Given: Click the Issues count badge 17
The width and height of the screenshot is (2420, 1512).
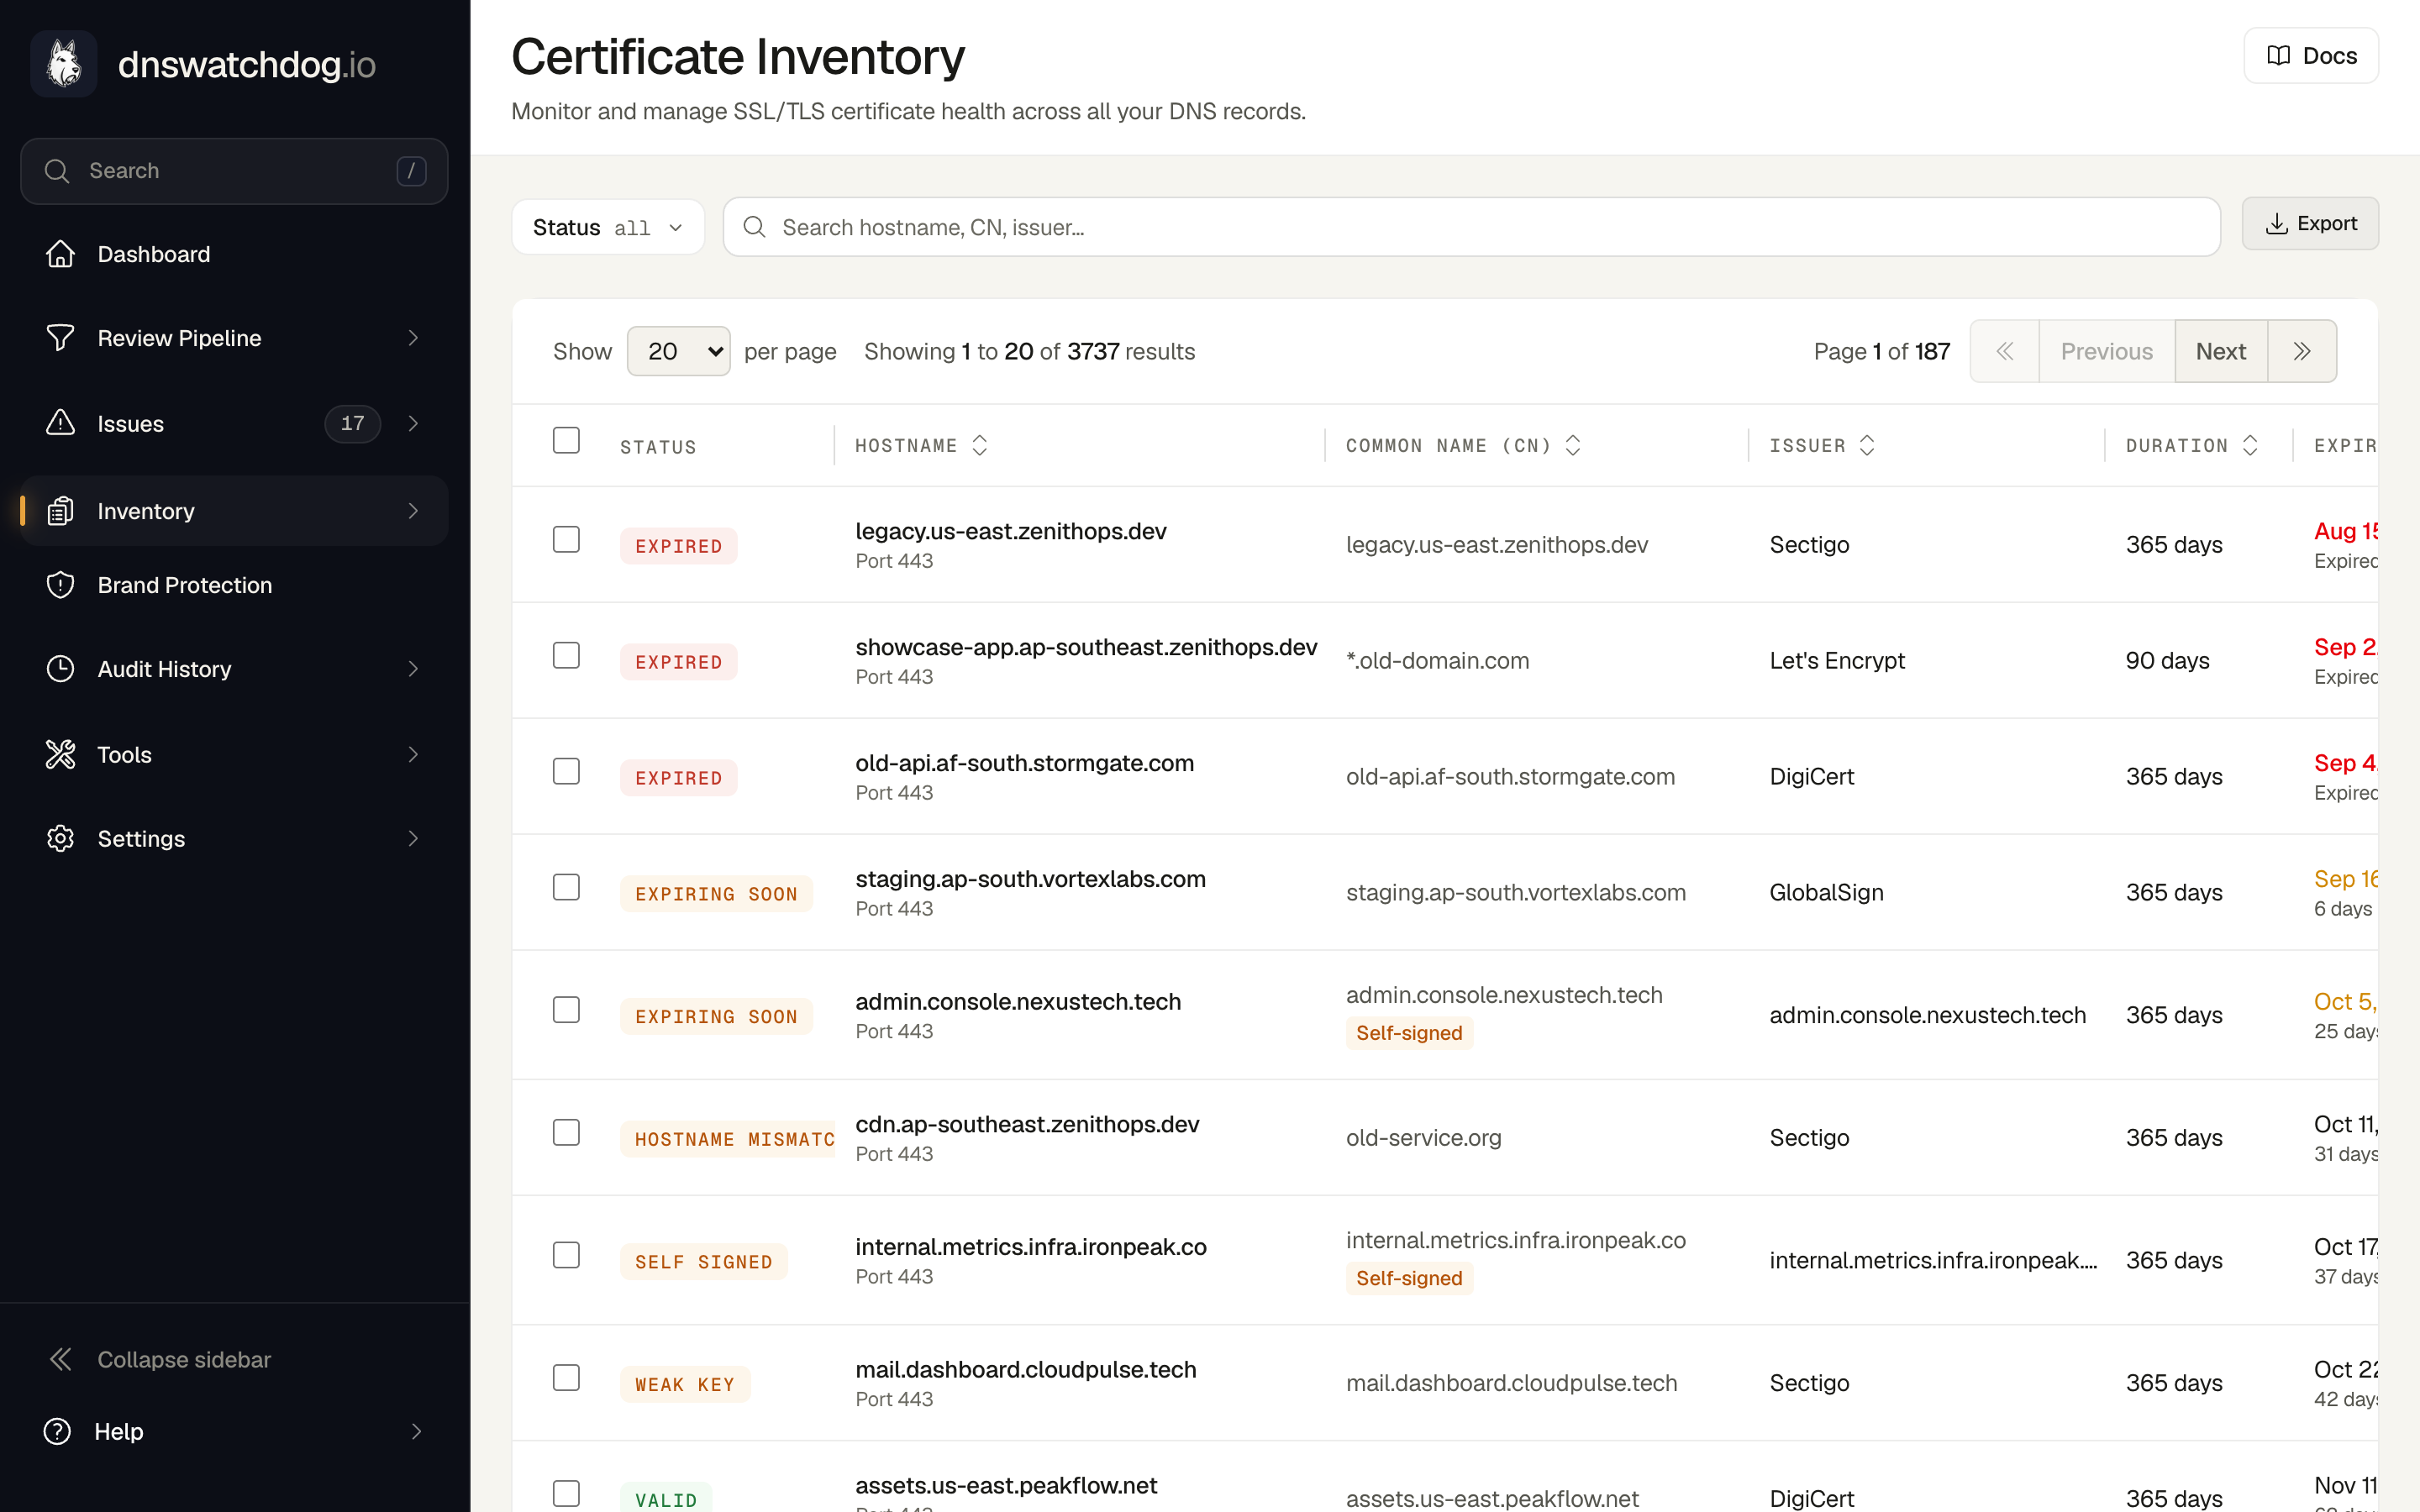Looking at the screenshot, I should [352, 423].
